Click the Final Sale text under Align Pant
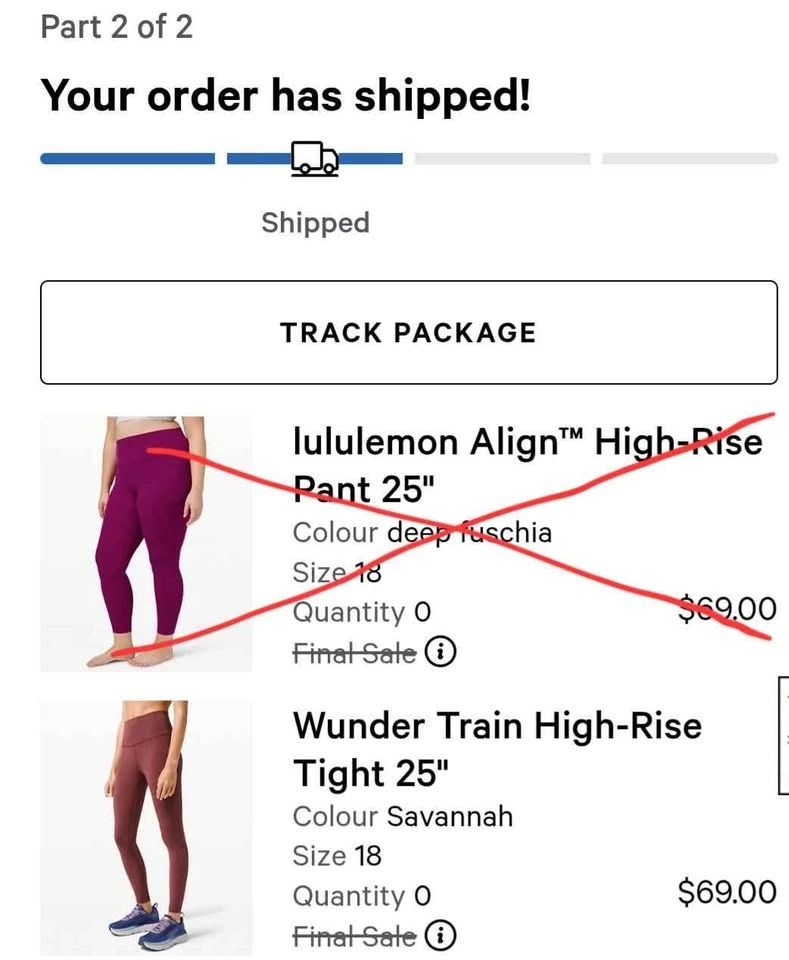The height and width of the screenshot is (960, 789). point(354,653)
